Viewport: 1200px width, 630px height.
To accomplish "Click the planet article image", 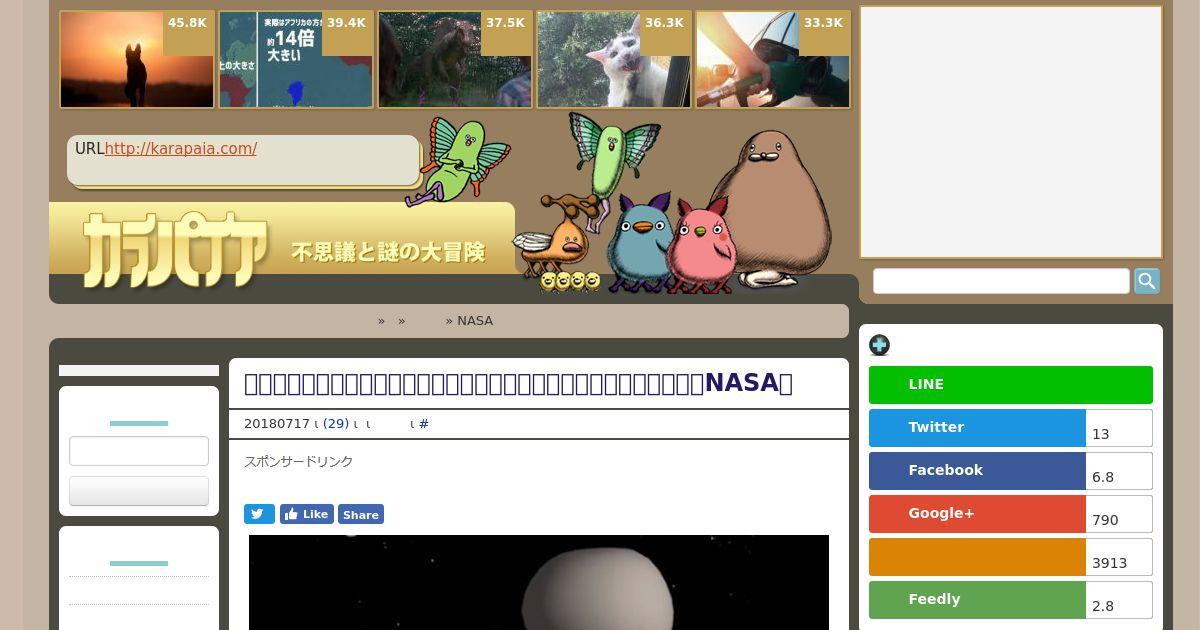I will [x=539, y=582].
